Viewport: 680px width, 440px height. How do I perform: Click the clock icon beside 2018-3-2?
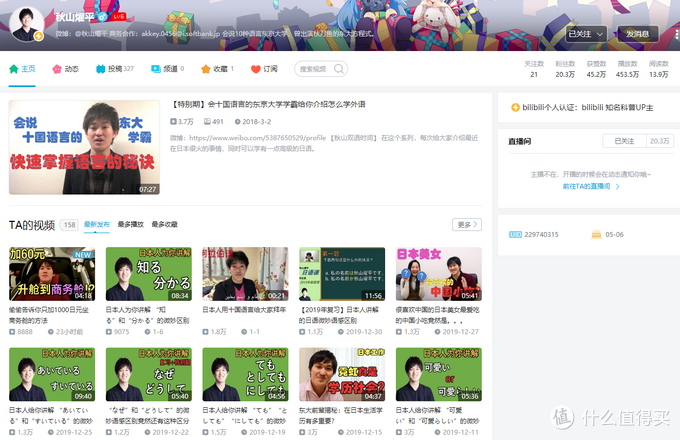click(x=237, y=122)
